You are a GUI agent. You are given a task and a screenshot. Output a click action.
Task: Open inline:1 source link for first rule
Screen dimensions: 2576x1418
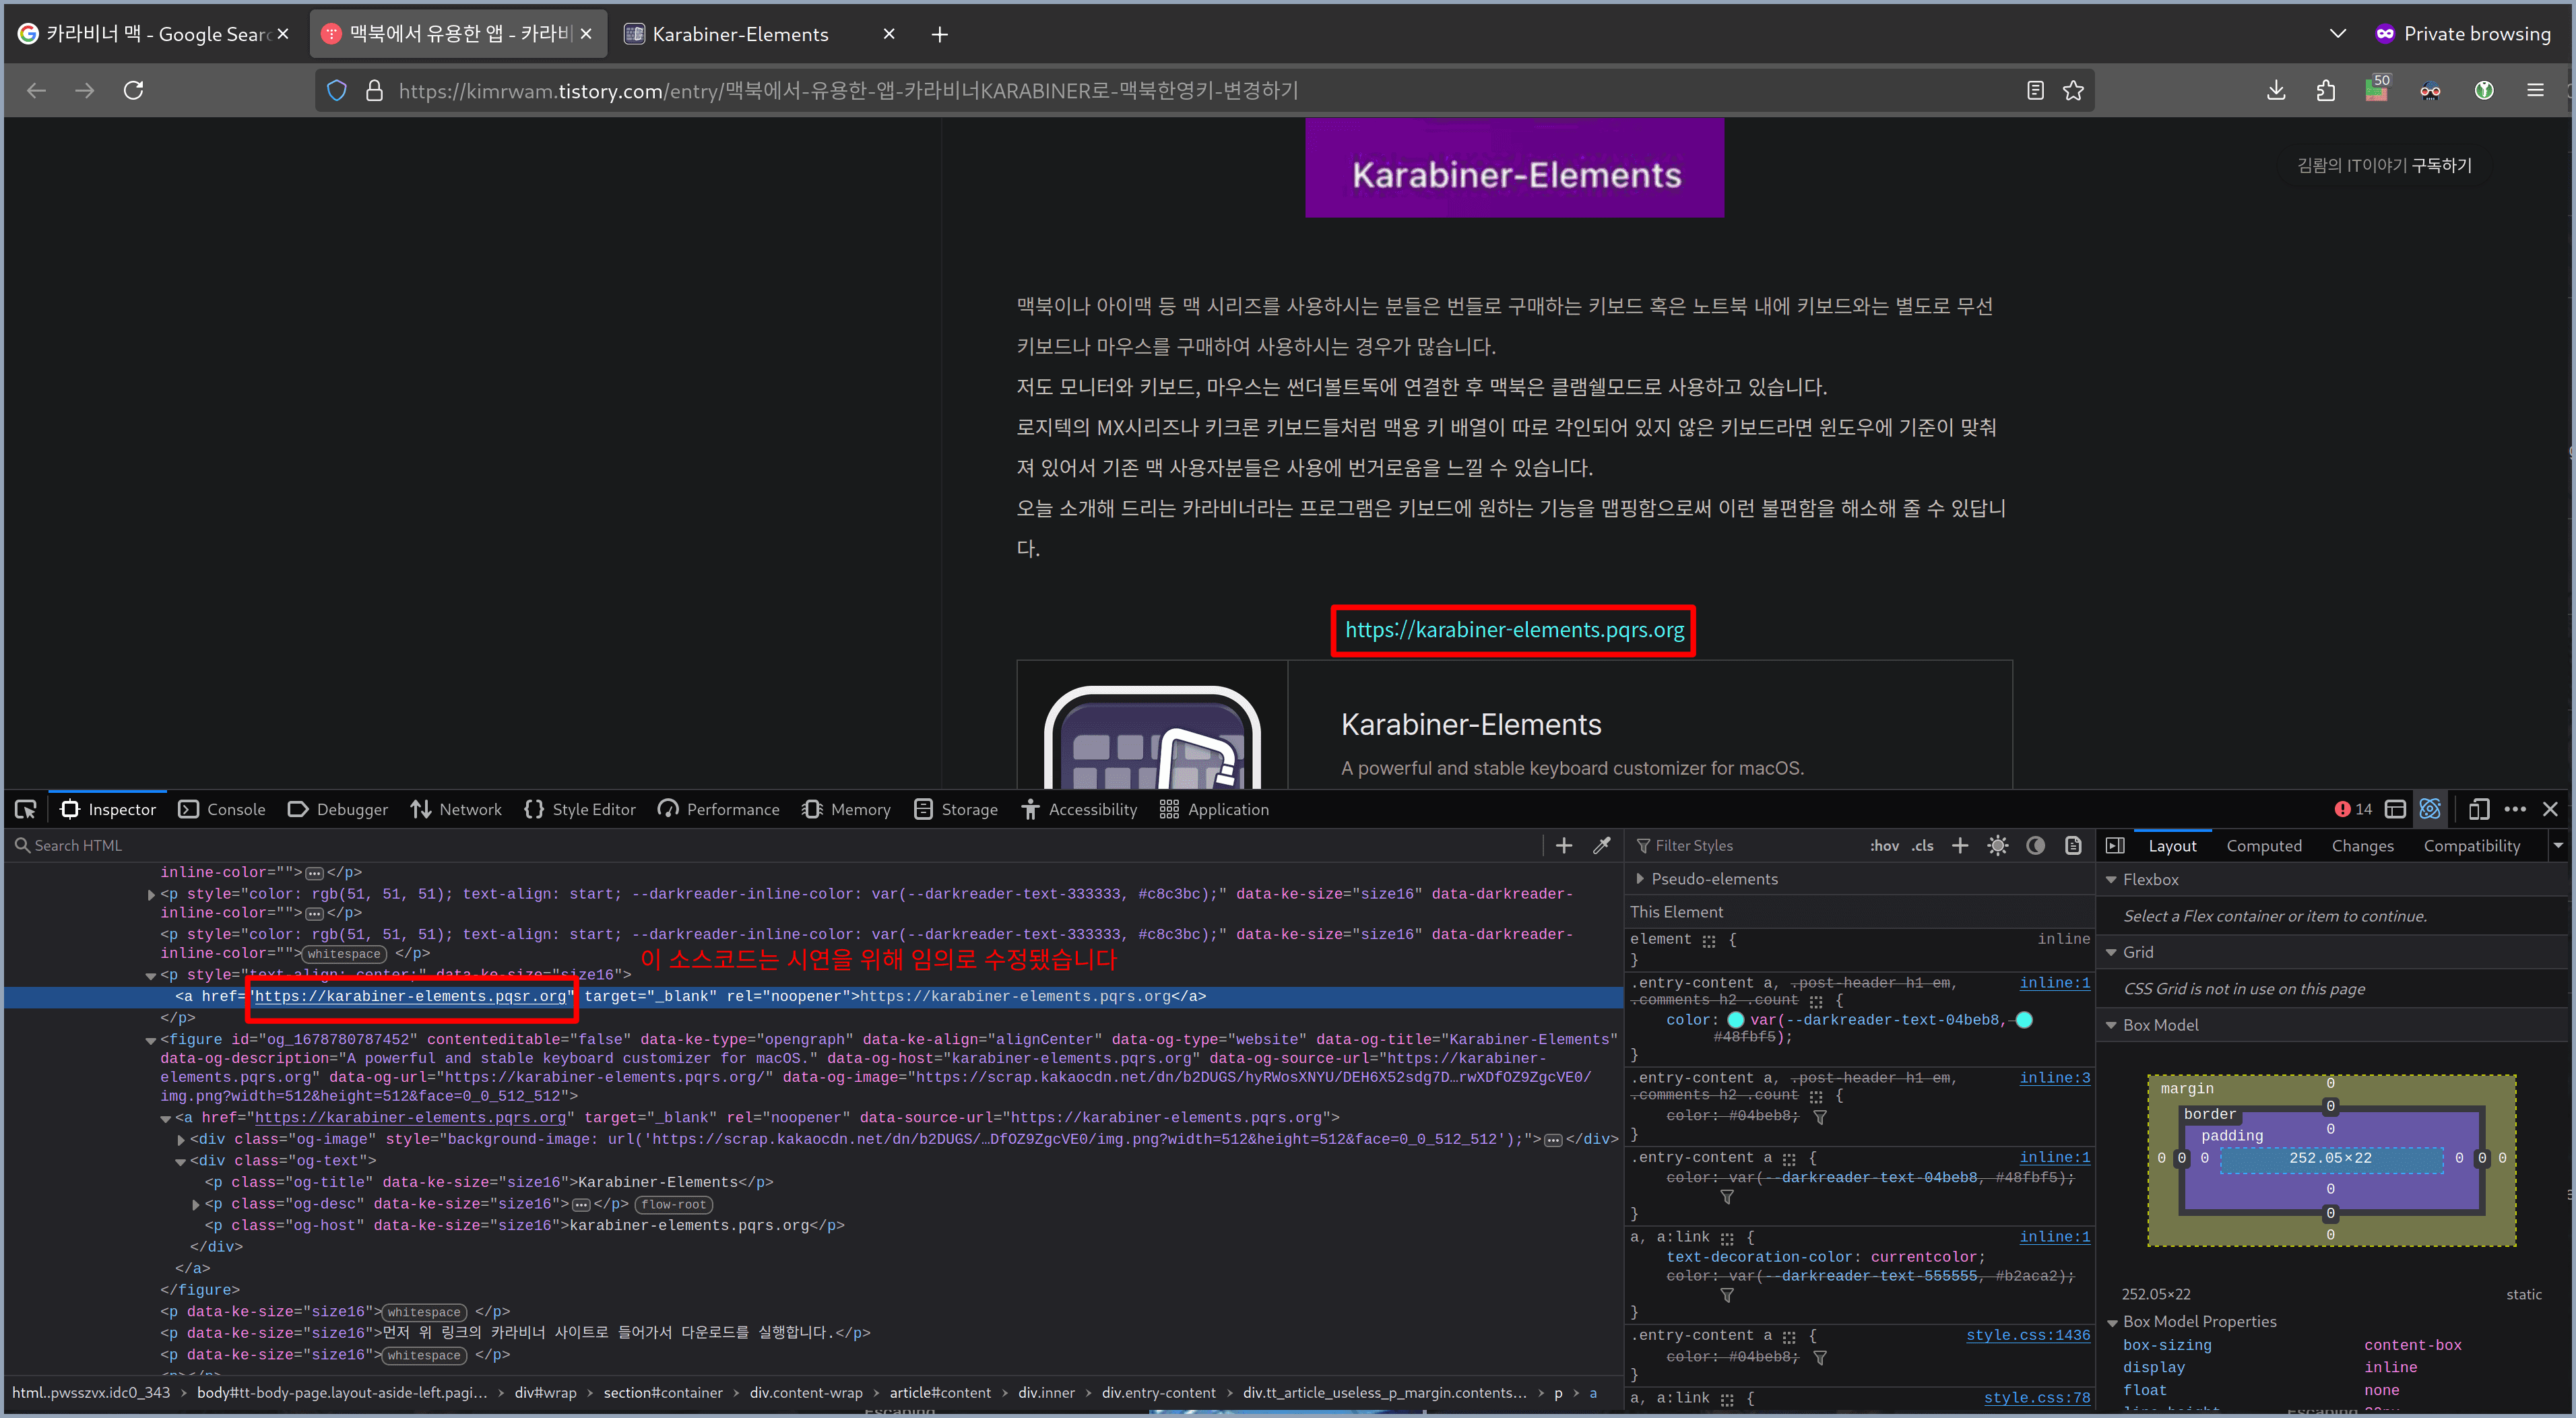point(2054,983)
